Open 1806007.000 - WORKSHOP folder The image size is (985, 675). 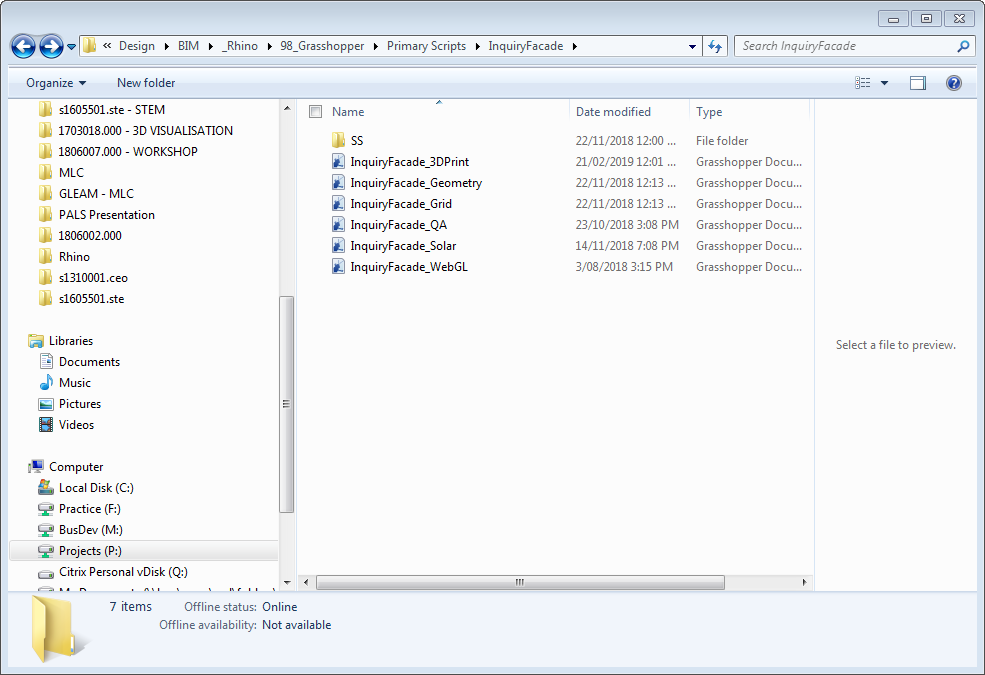pos(128,152)
